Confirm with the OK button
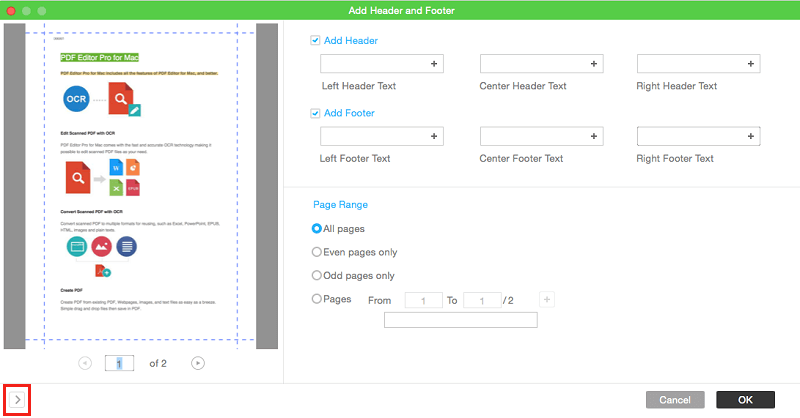800x418 pixels. [745, 400]
